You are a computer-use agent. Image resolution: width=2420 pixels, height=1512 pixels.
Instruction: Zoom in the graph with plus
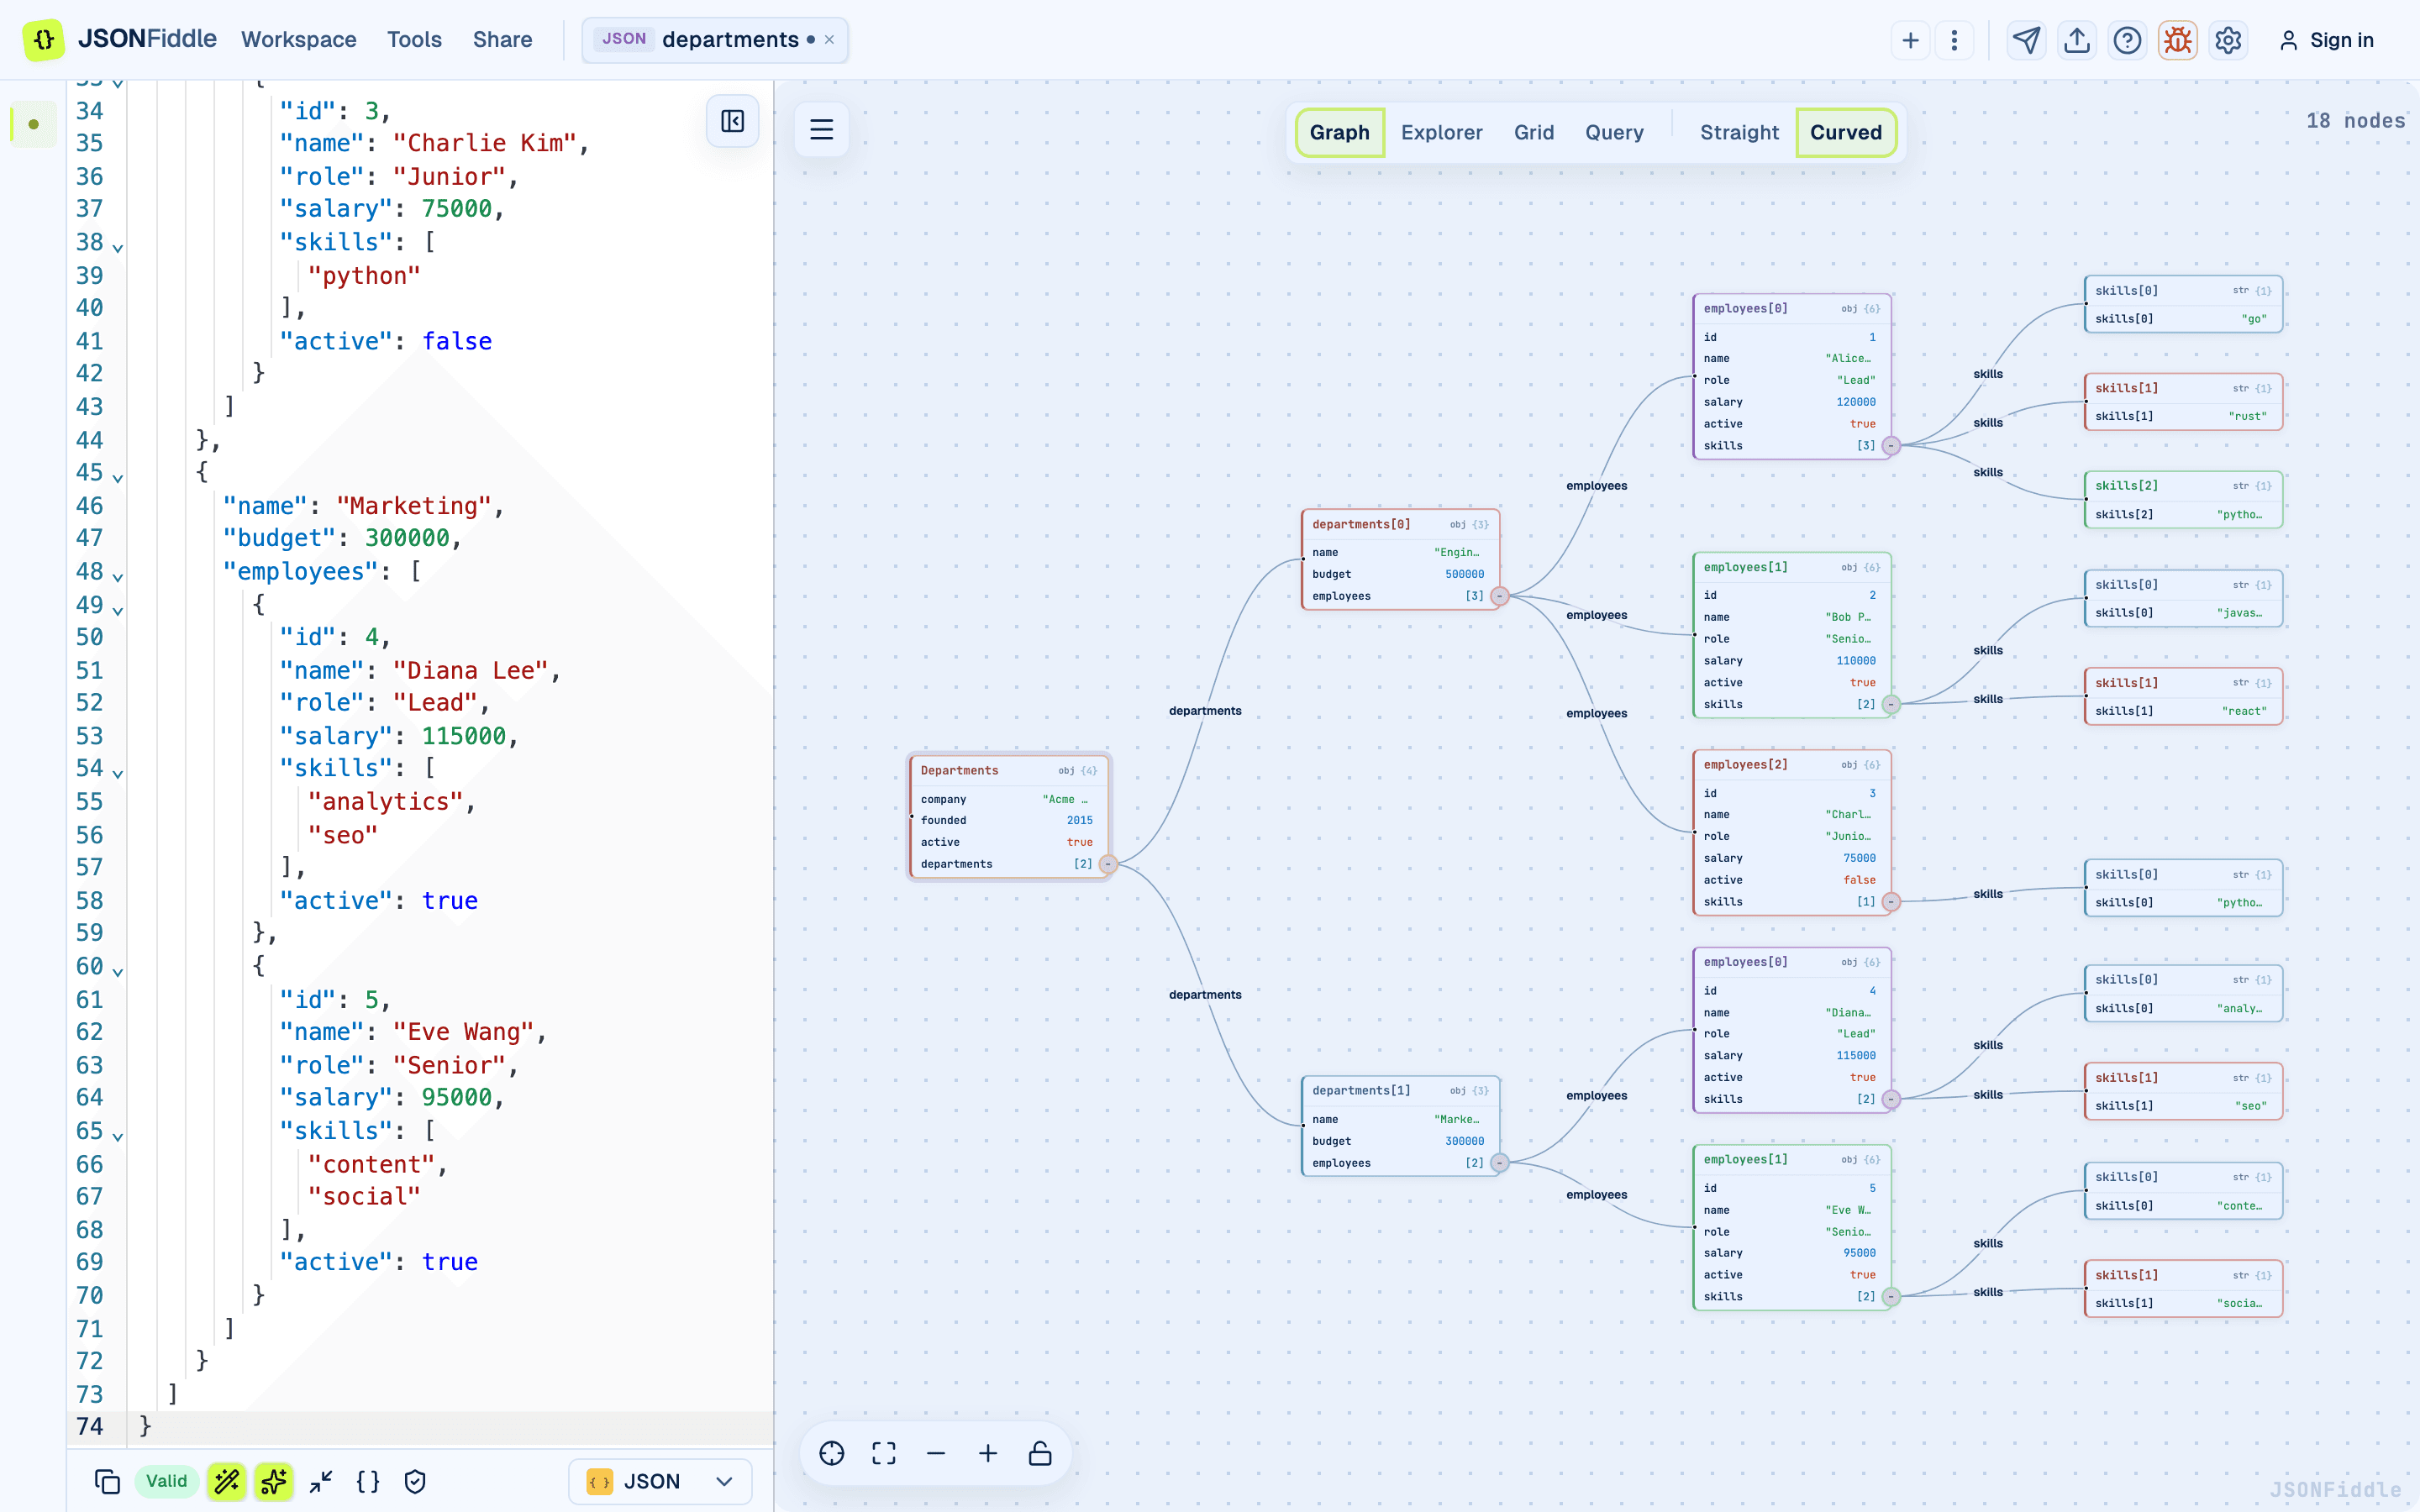point(988,1453)
